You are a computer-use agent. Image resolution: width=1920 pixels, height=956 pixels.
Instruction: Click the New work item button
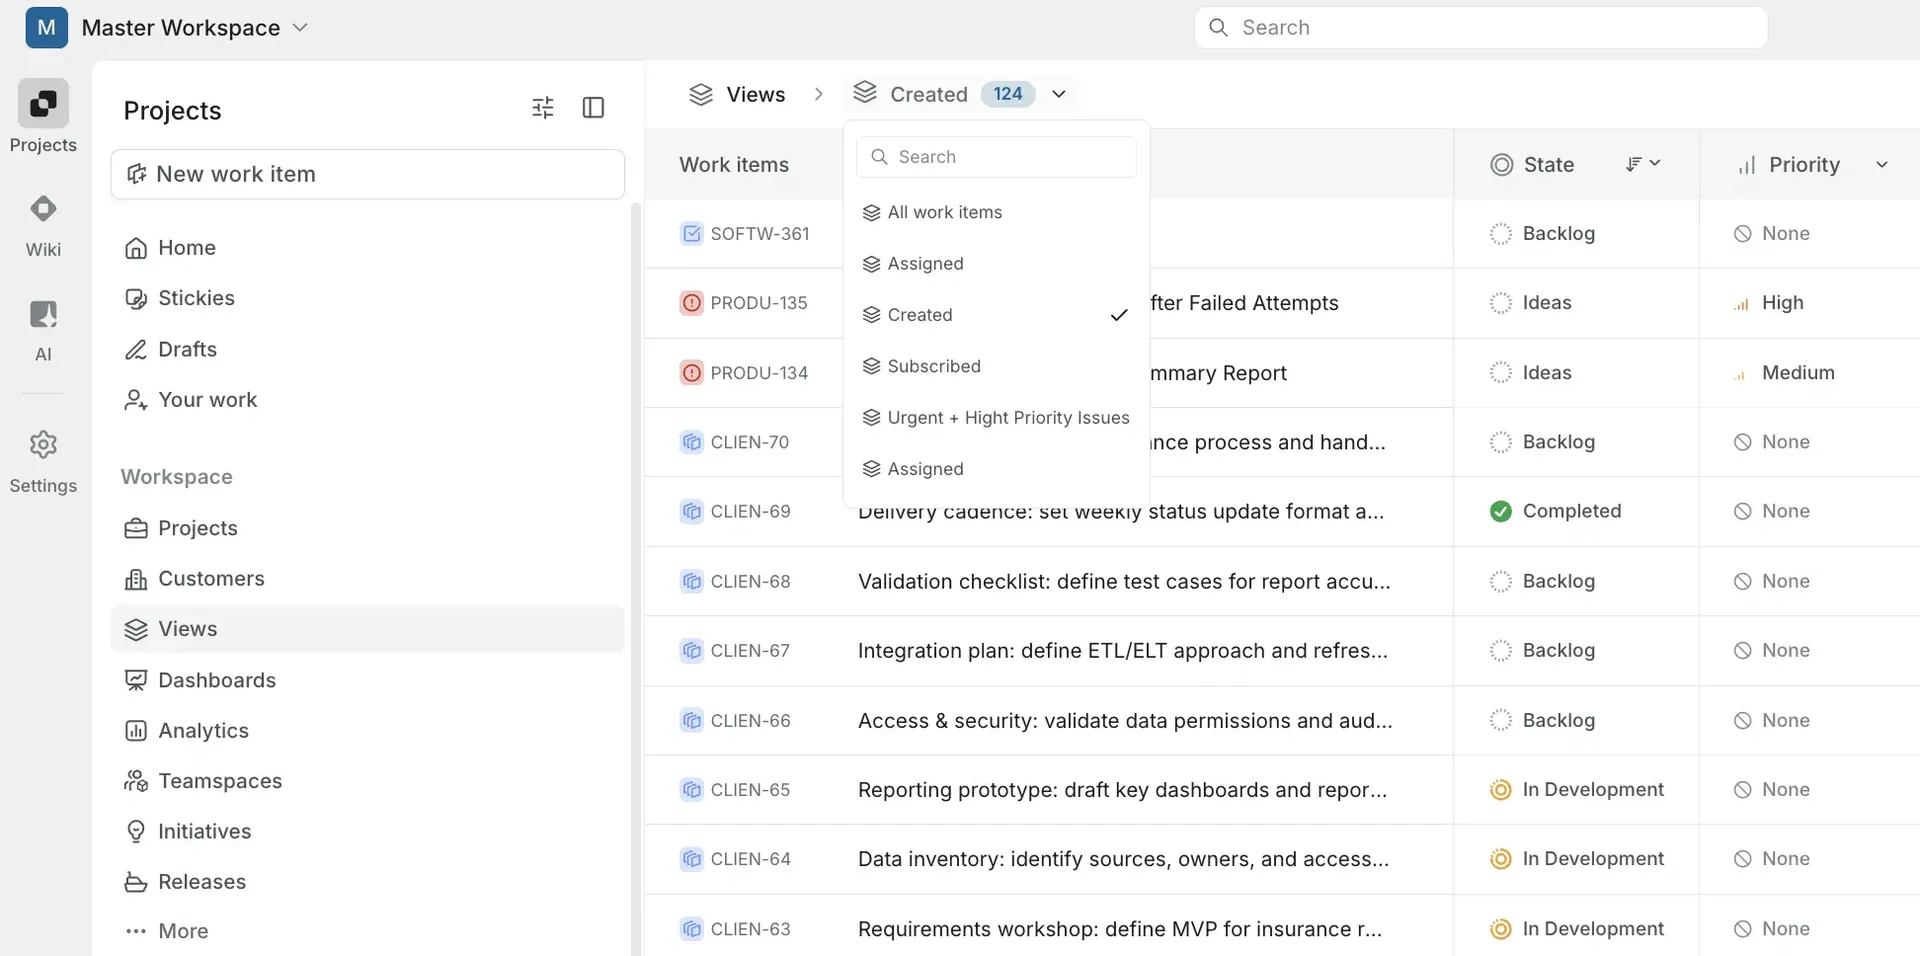(x=368, y=174)
